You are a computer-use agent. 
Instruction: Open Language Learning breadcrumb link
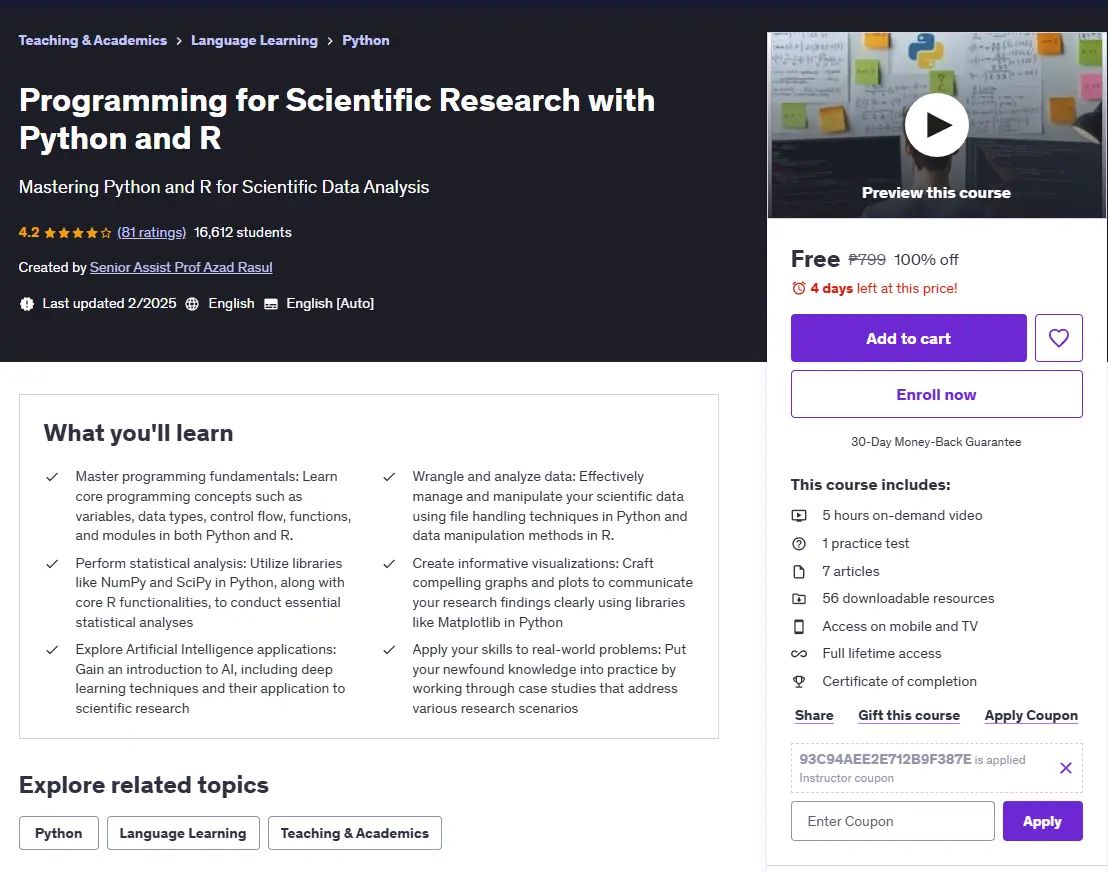254,40
